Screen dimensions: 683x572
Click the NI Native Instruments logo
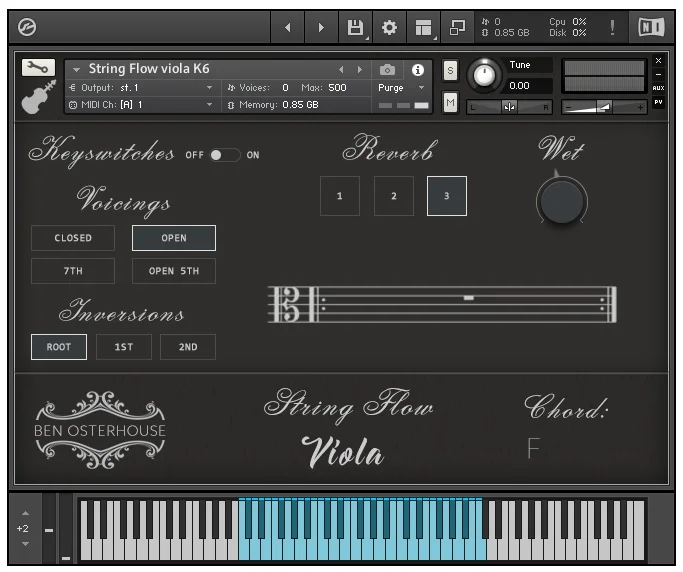pos(651,27)
